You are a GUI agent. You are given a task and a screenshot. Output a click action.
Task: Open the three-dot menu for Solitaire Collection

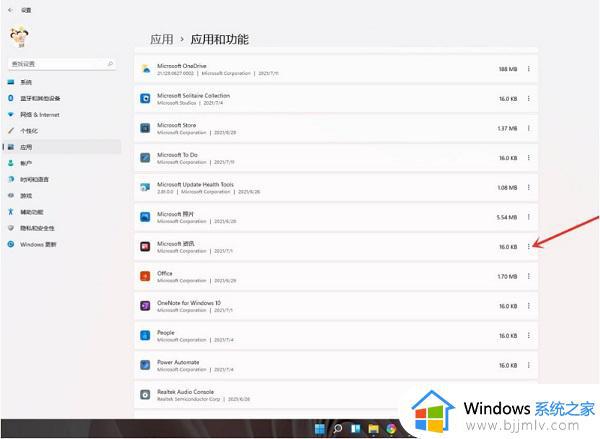529,99
